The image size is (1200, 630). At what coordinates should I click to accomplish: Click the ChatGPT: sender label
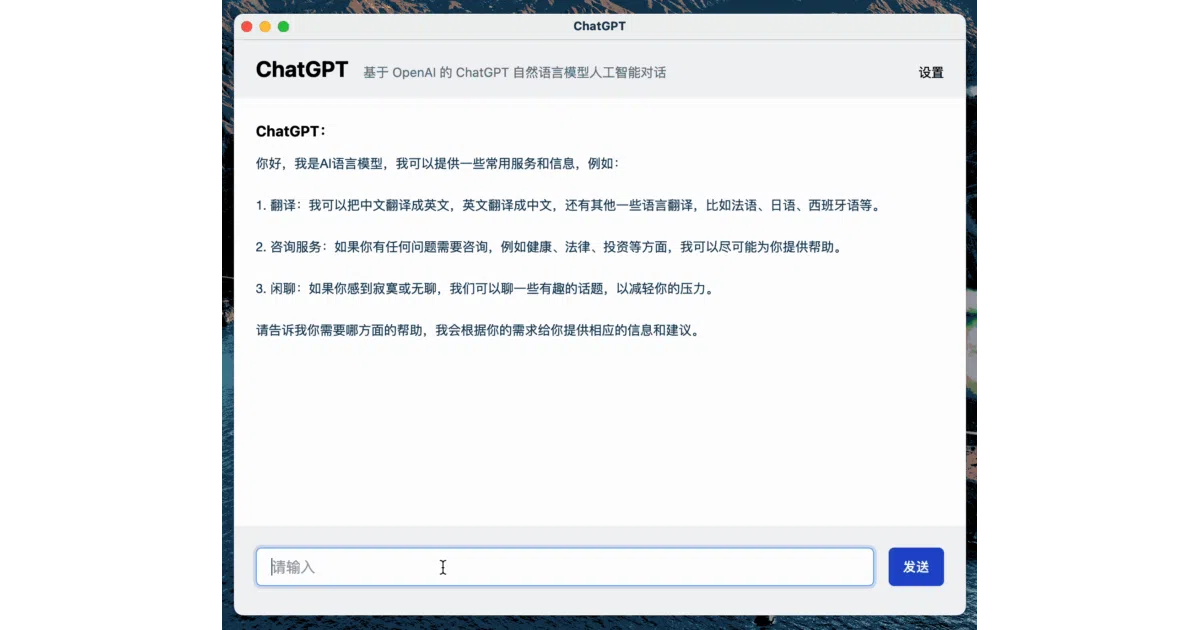tap(291, 131)
